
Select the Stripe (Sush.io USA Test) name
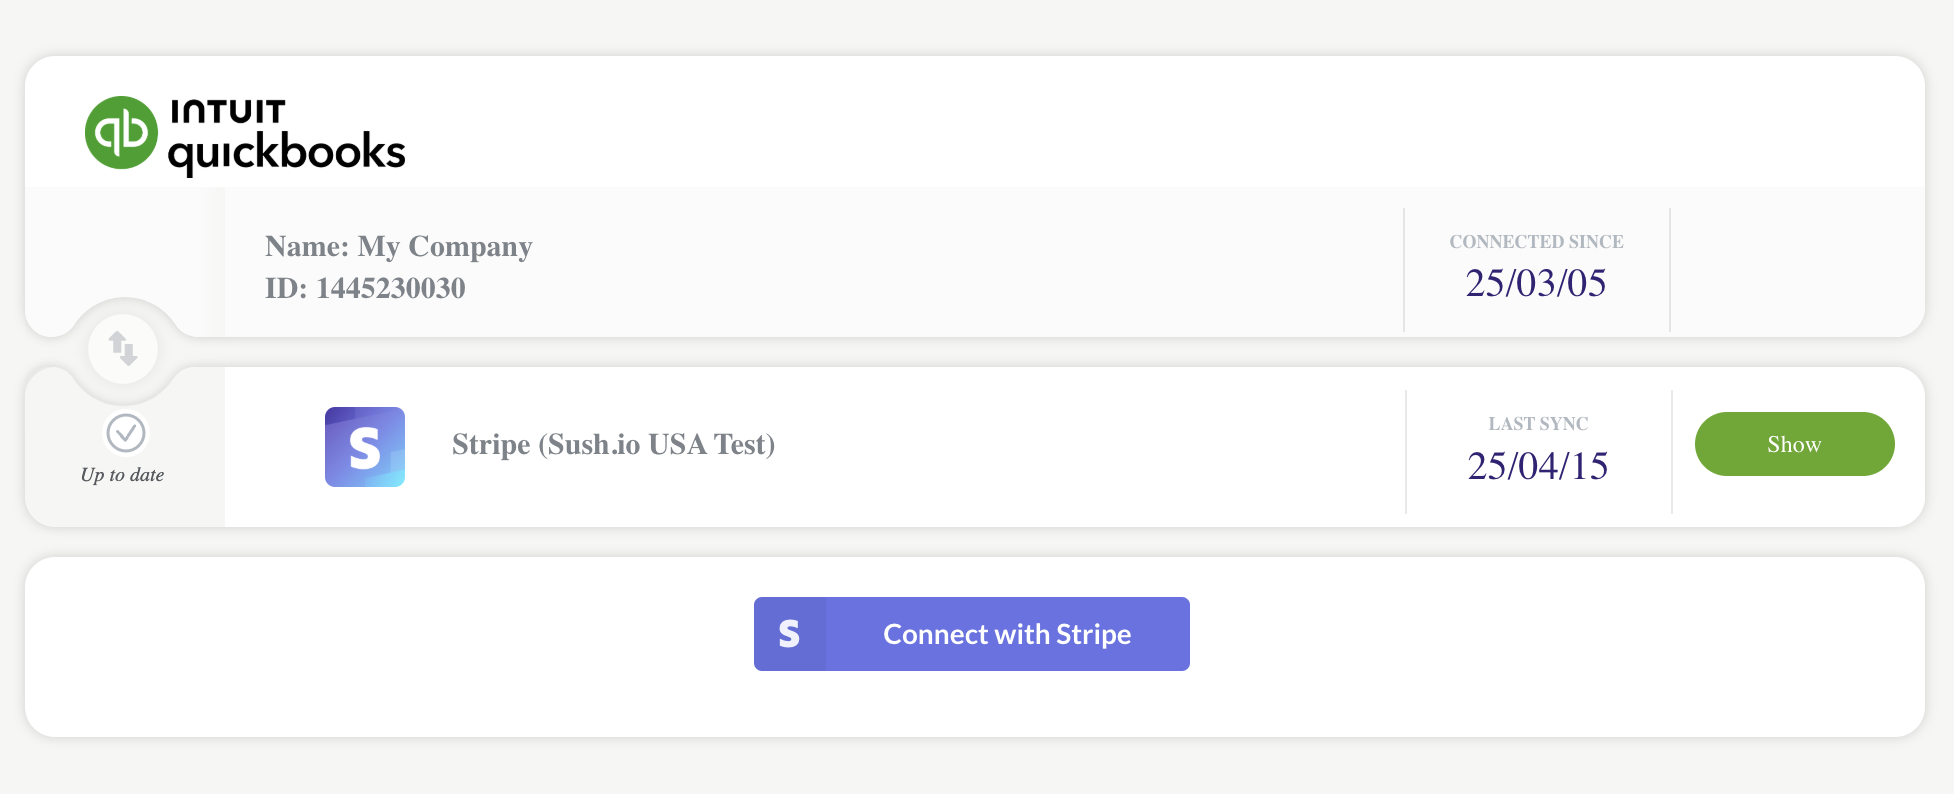point(614,444)
